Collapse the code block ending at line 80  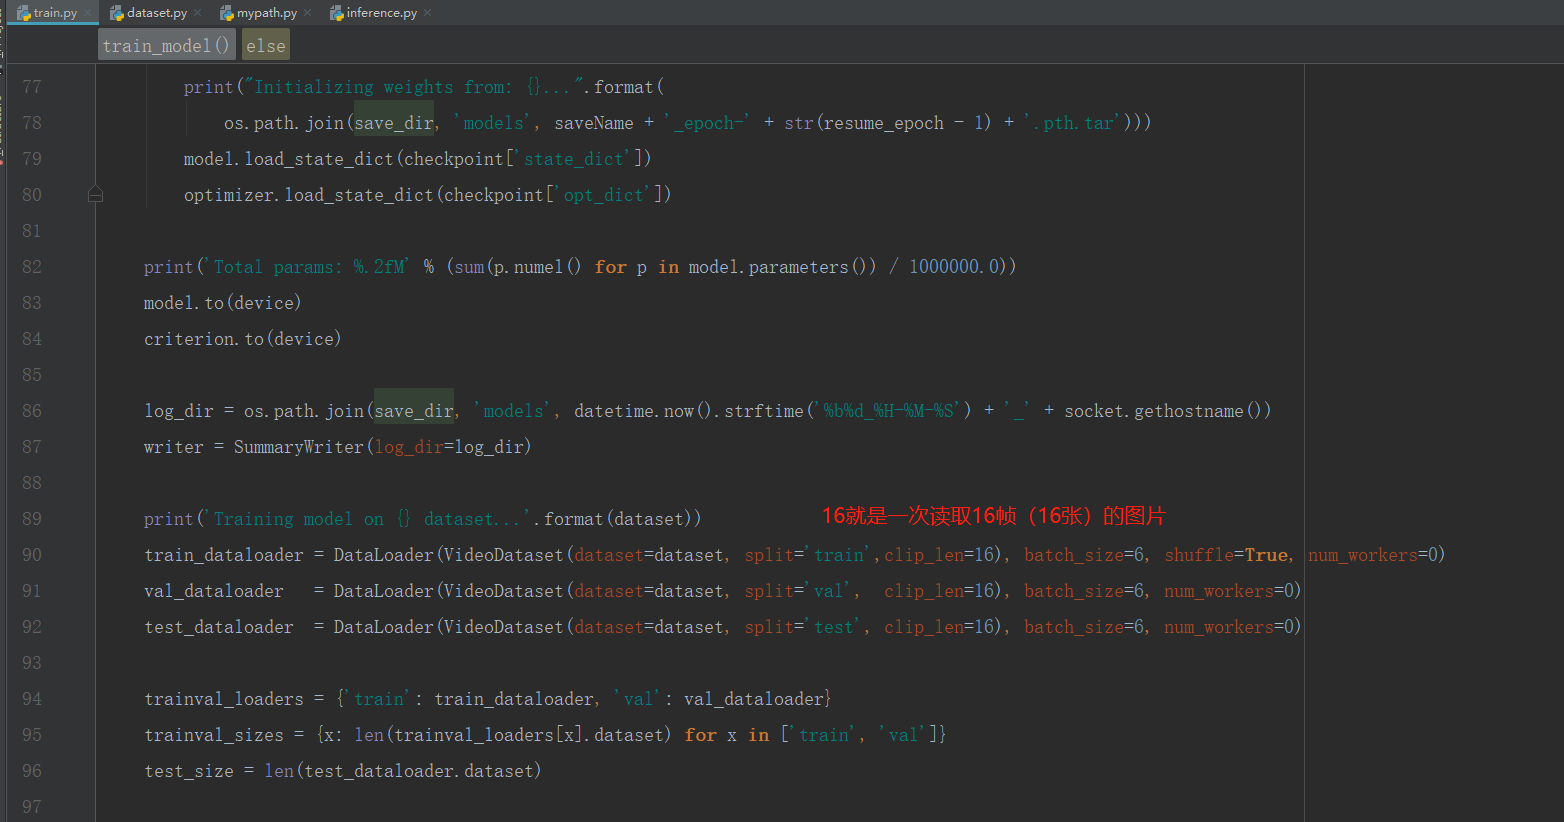point(95,194)
